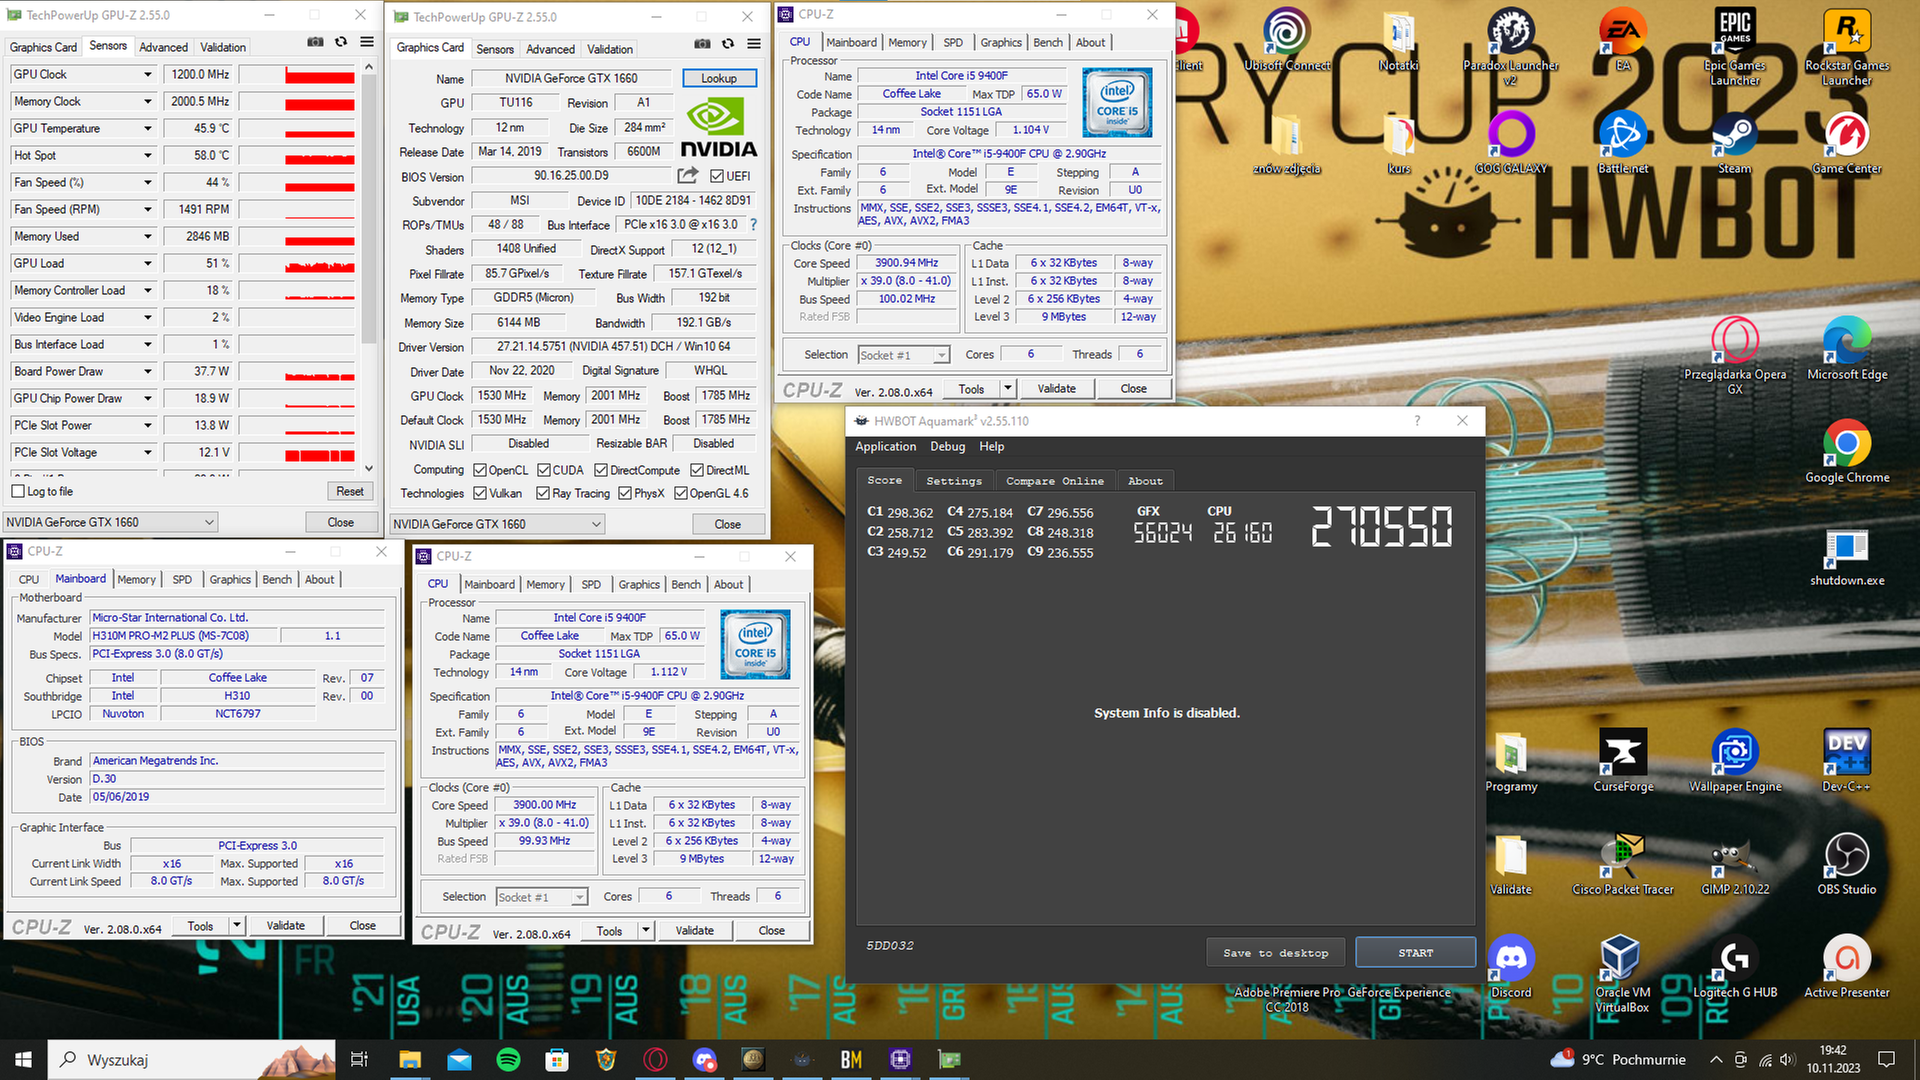
Task: Open hamburger menu in GPU-Z Sensors window
Action: [x=367, y=42]
